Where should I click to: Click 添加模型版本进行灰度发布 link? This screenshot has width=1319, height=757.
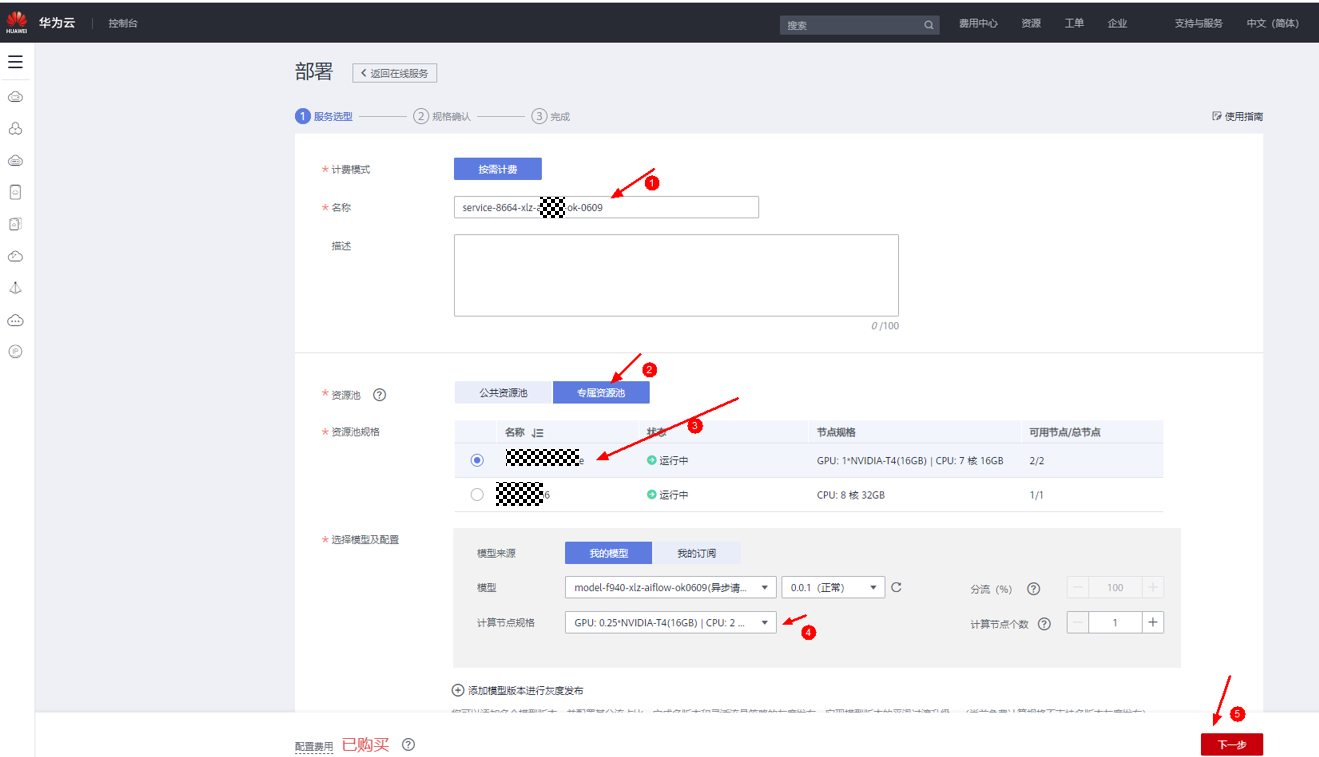pyautogui.click(x=526, y=690)
